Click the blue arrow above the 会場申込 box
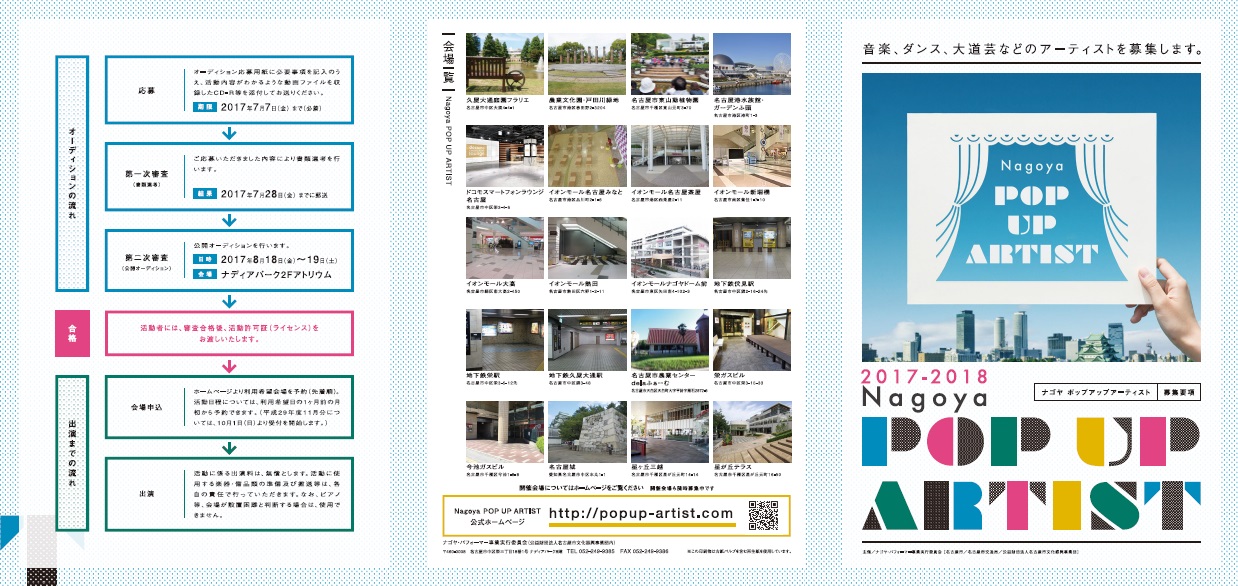The height and width of the screenshot is (586, 1238). (x=229, y=366)
